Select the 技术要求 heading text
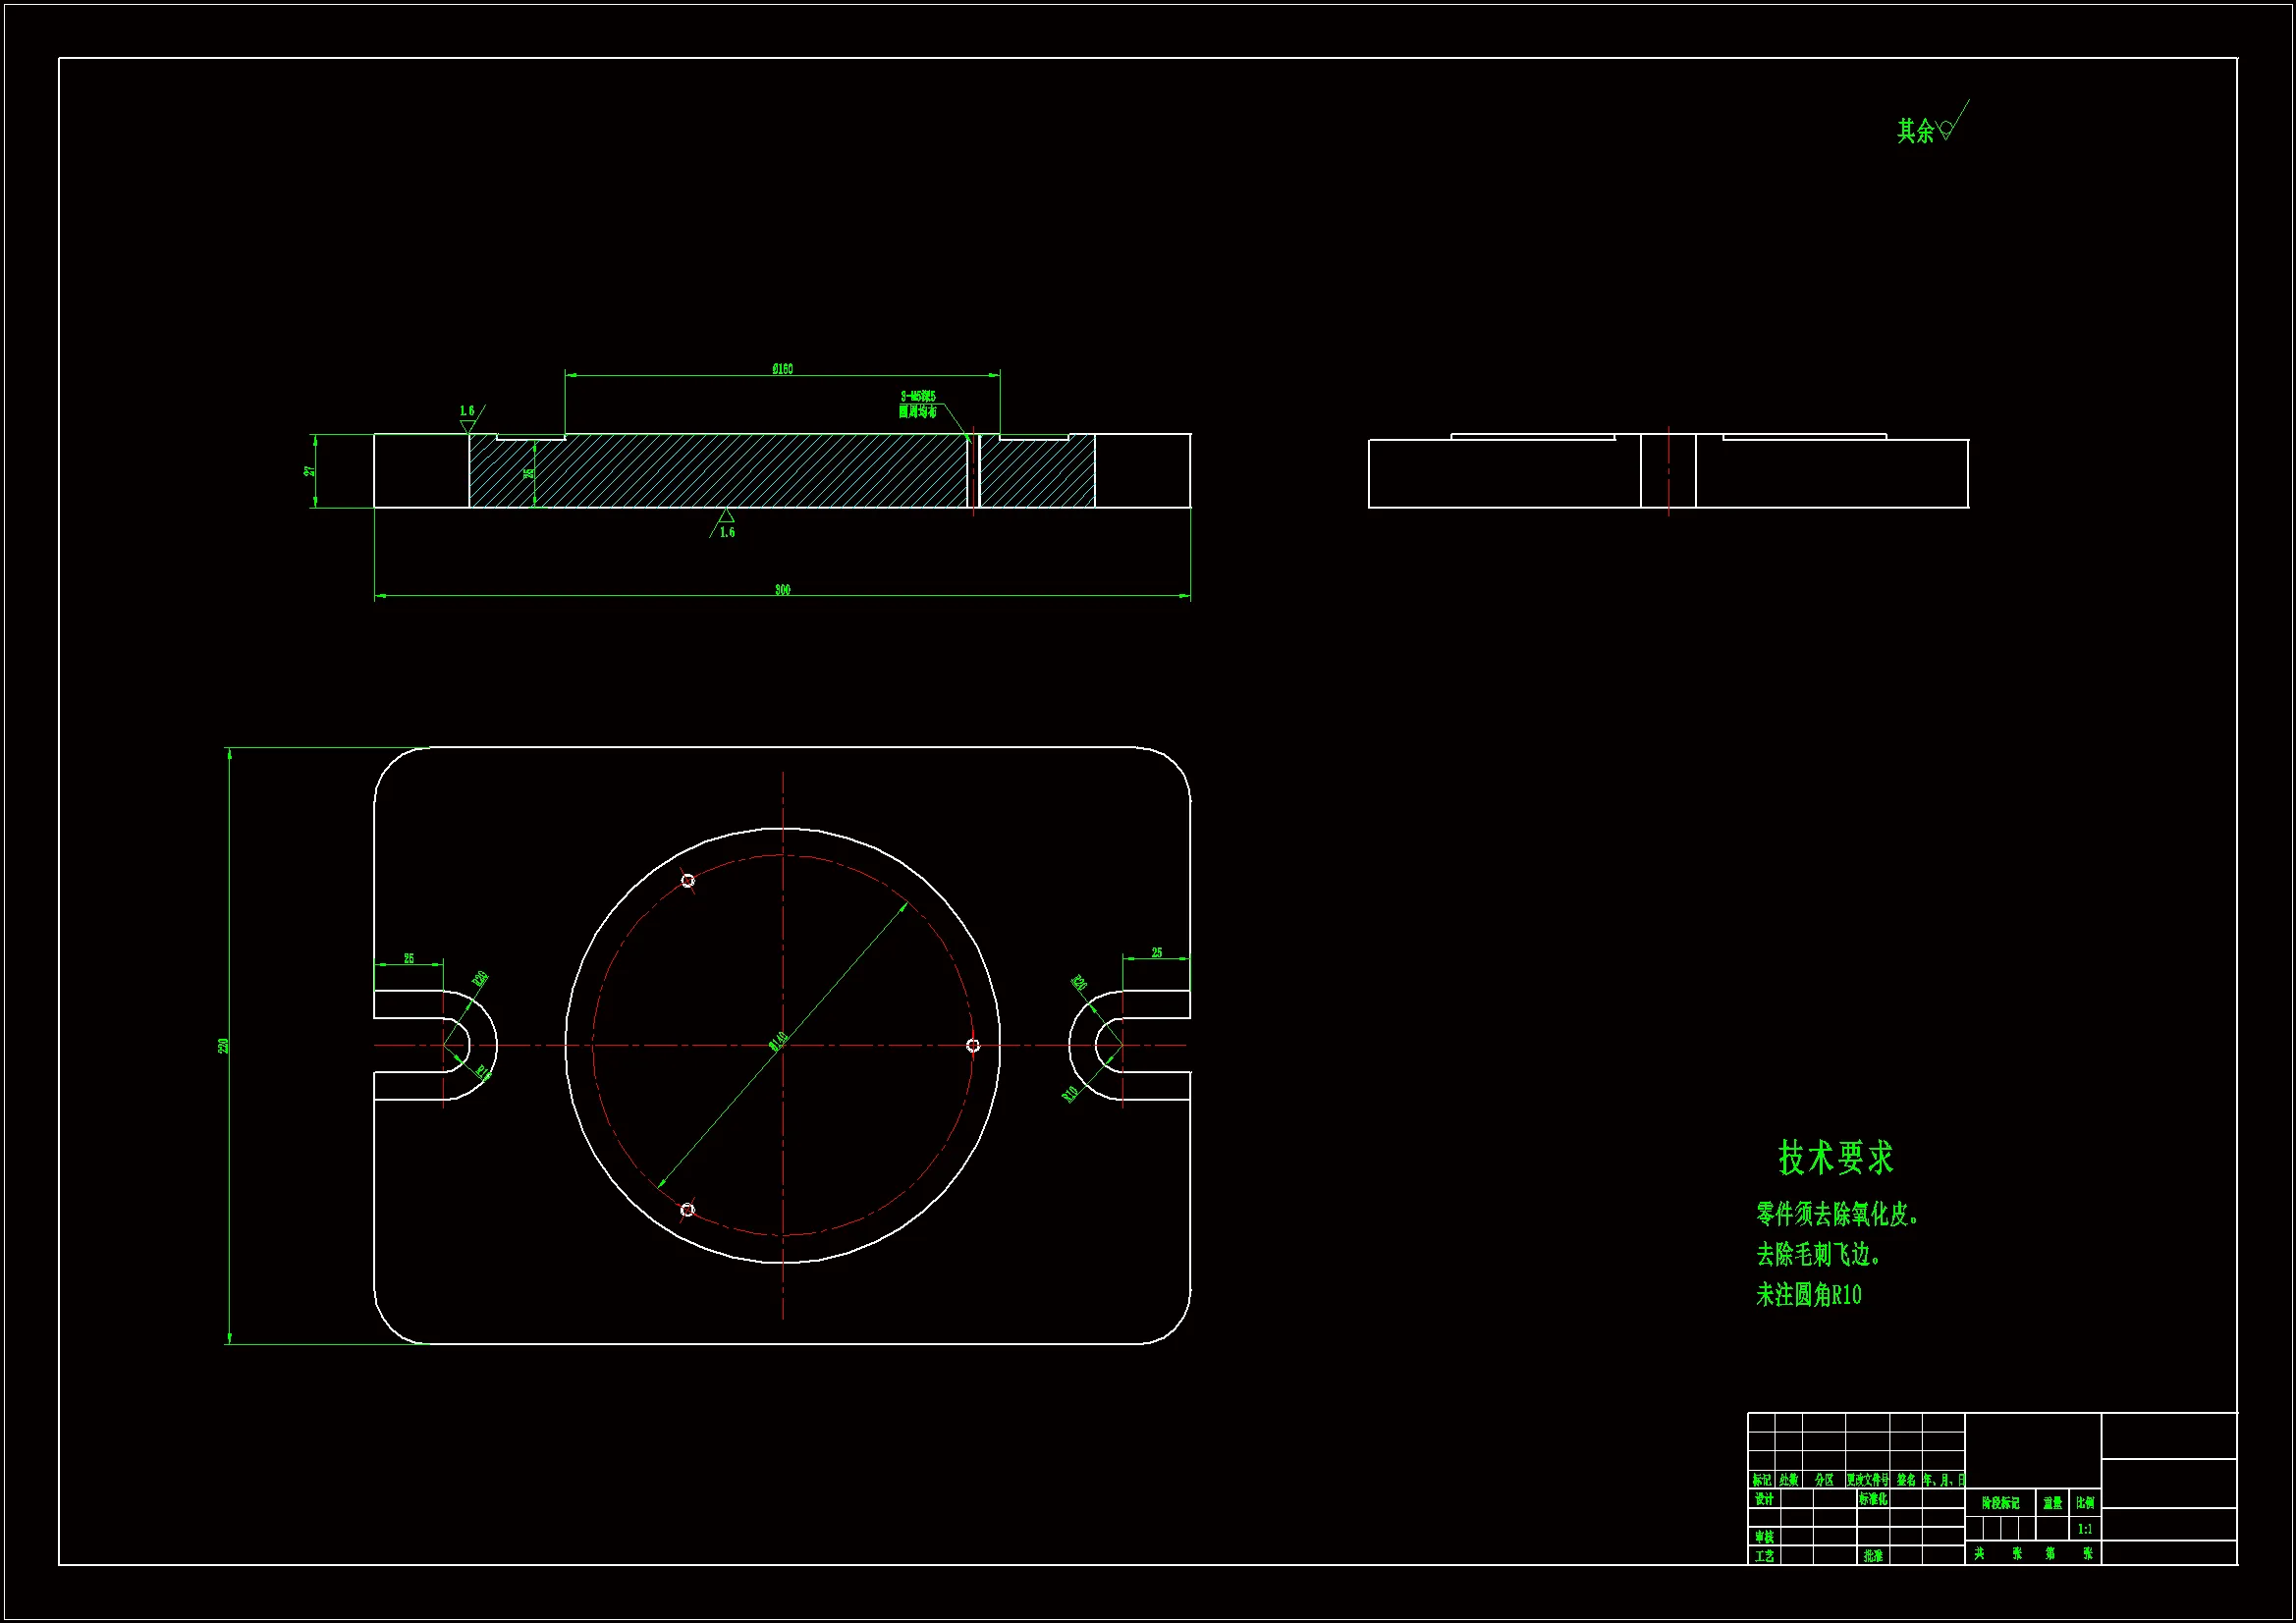The image size is (2296, 1623). [x=1836, y=1158]
